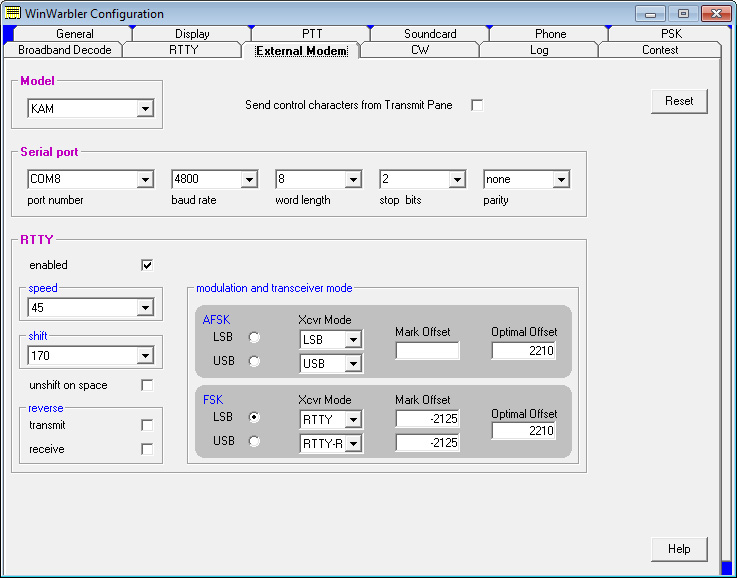
Task: Click the WinWarbler title bar app icon
Action: click(x=13, y=14)
